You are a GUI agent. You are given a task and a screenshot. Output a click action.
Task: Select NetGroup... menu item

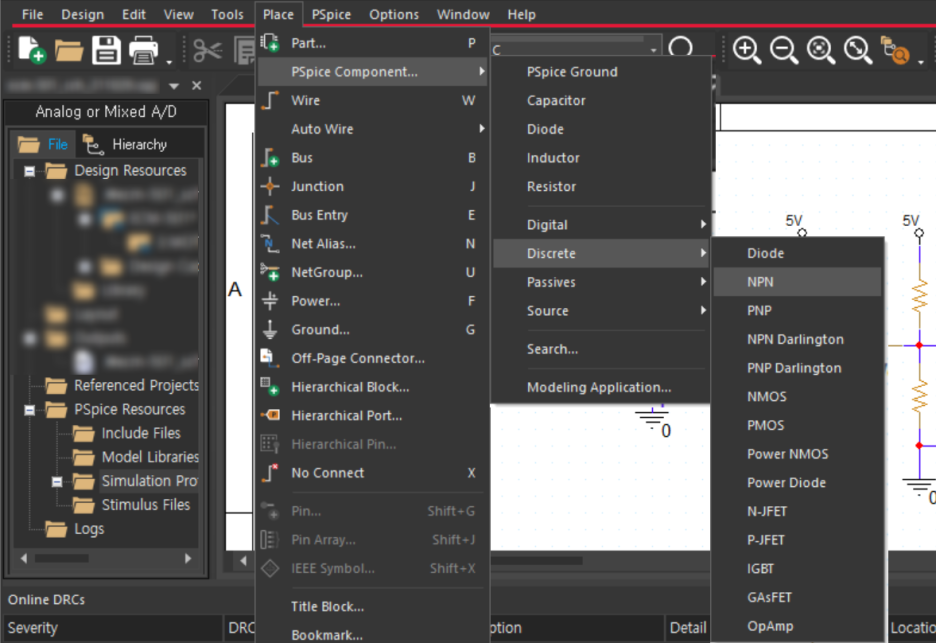(x=372, y=272)
